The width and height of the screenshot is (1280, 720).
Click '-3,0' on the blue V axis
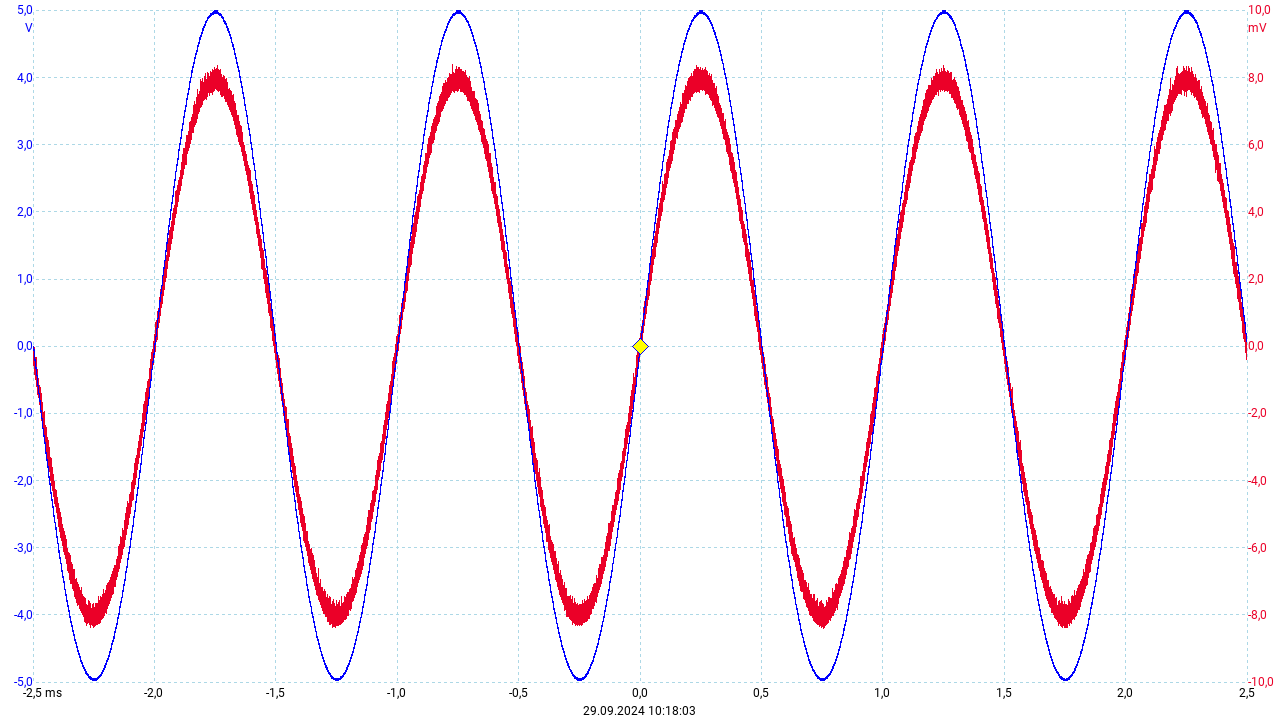pyautogui.click(x=23, y=548)
